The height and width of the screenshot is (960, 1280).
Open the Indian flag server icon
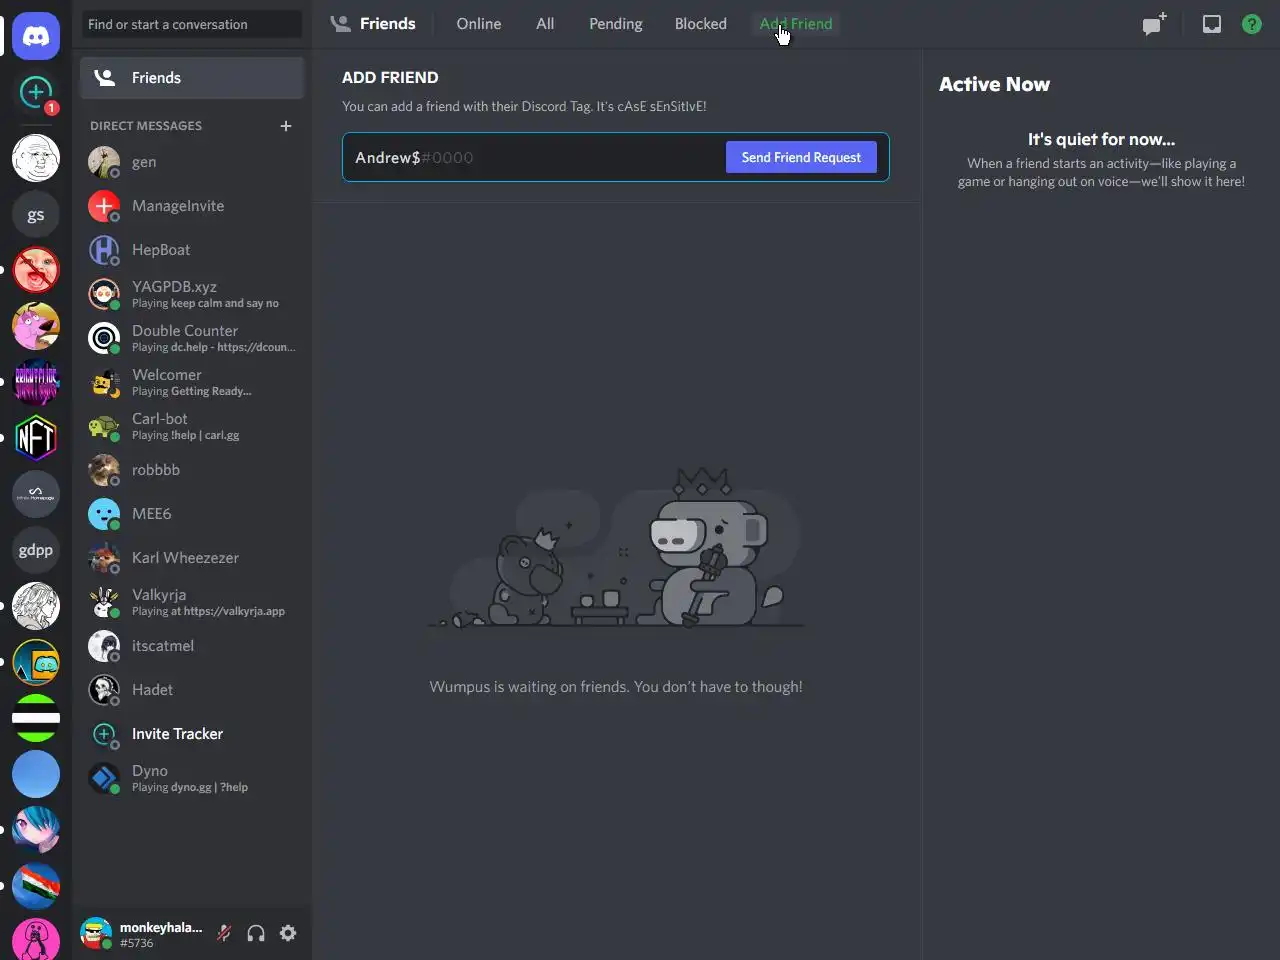36,886
